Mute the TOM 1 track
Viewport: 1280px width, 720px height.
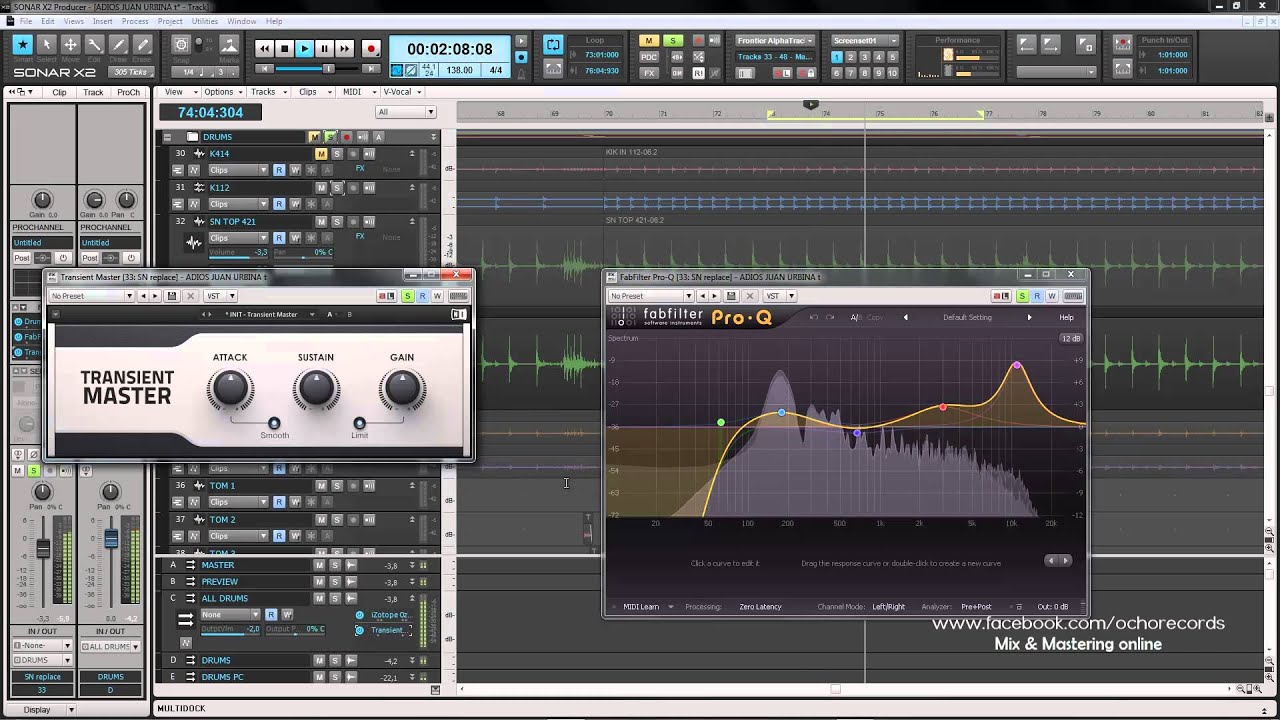point(321,486)
